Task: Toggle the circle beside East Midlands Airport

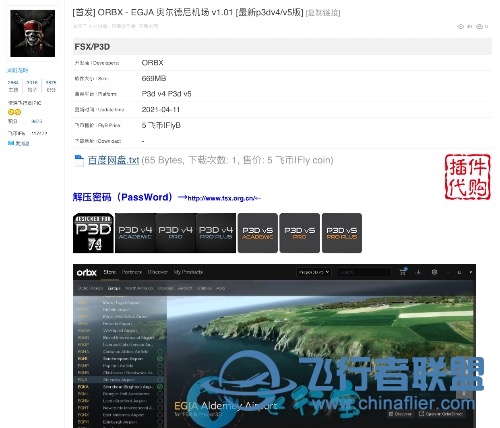Action: click(160, 415)
